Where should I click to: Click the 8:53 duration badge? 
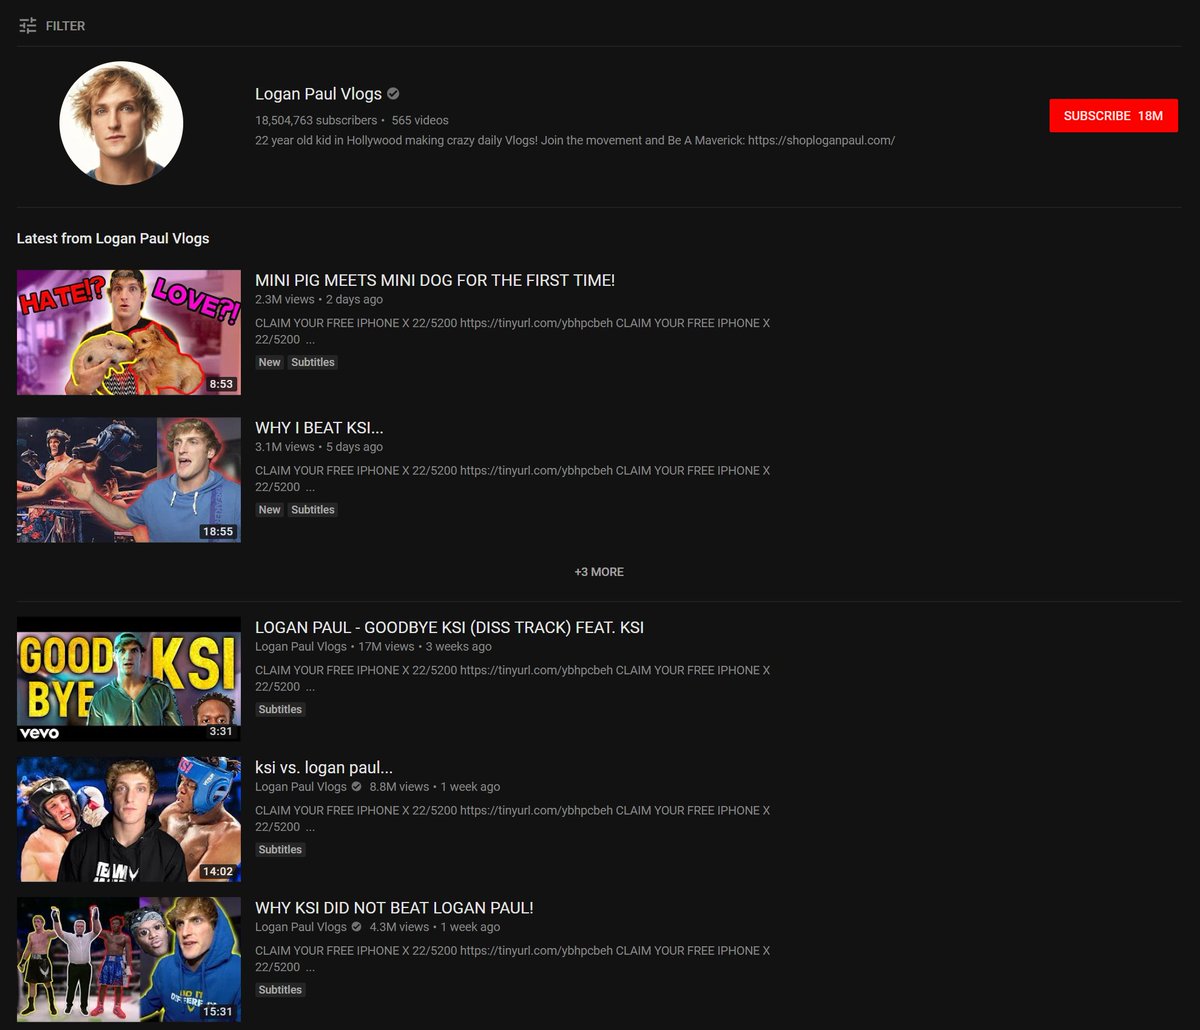pos(221,384)
